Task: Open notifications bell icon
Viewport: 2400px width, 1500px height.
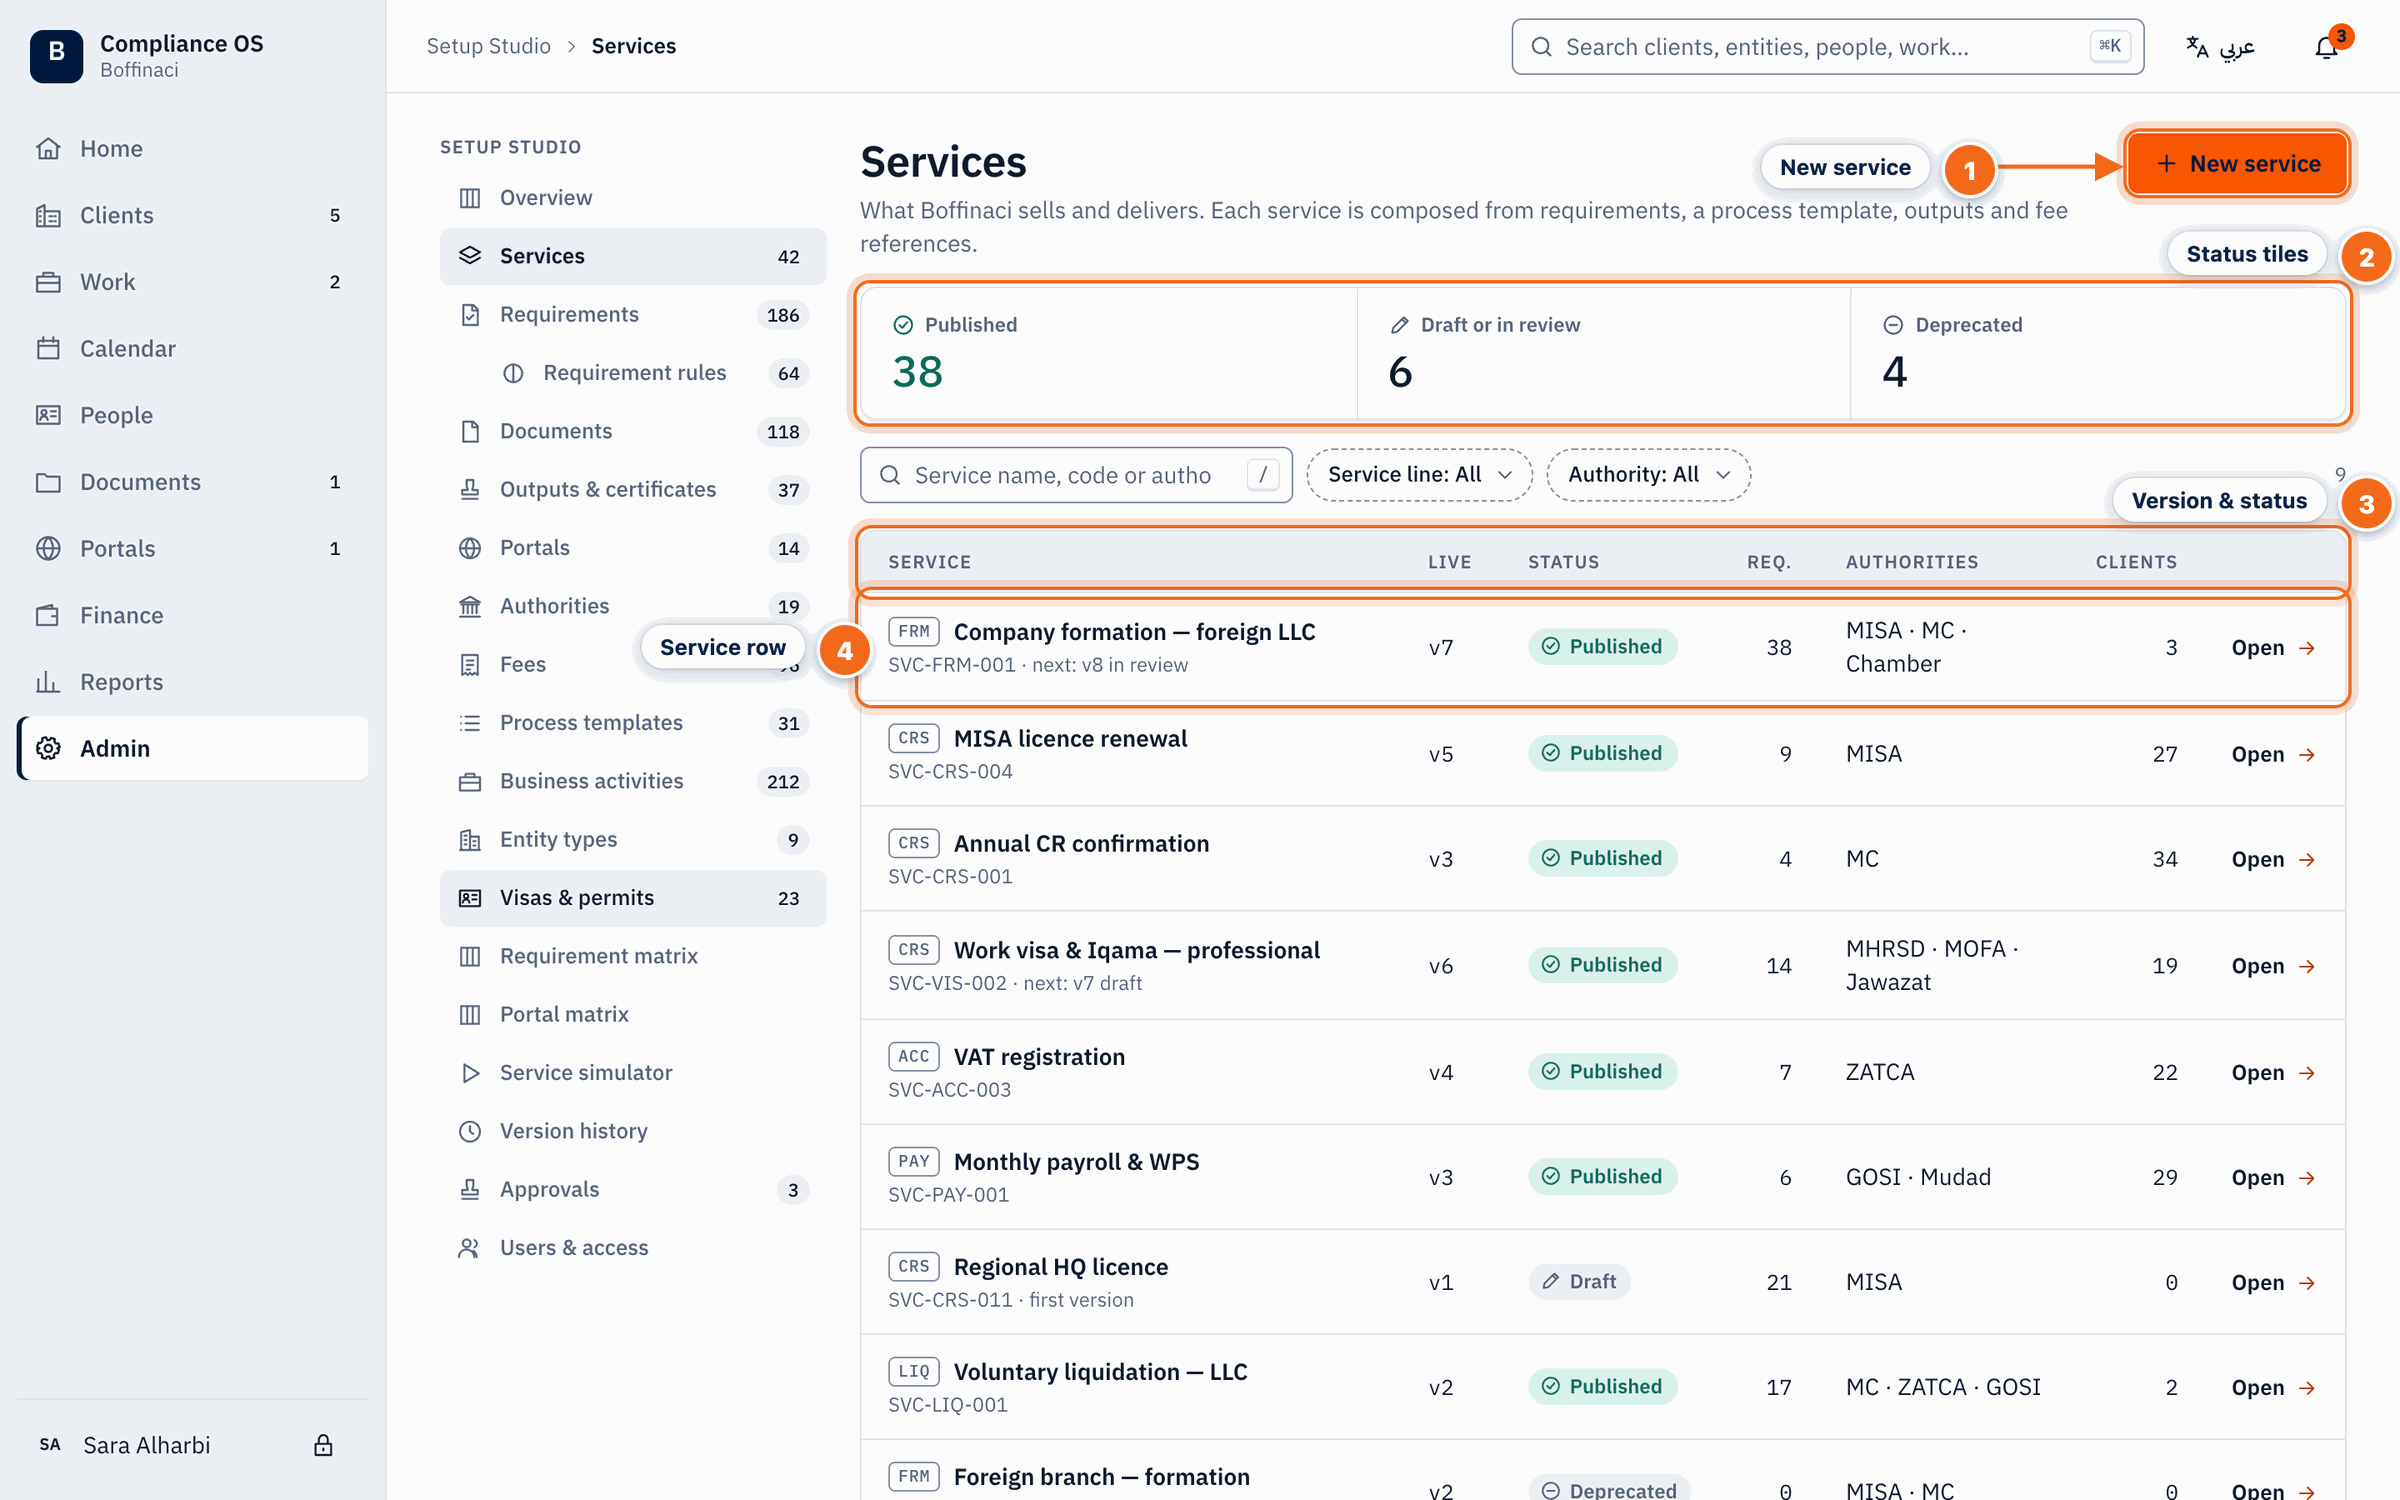Action: pos(2327,47)
